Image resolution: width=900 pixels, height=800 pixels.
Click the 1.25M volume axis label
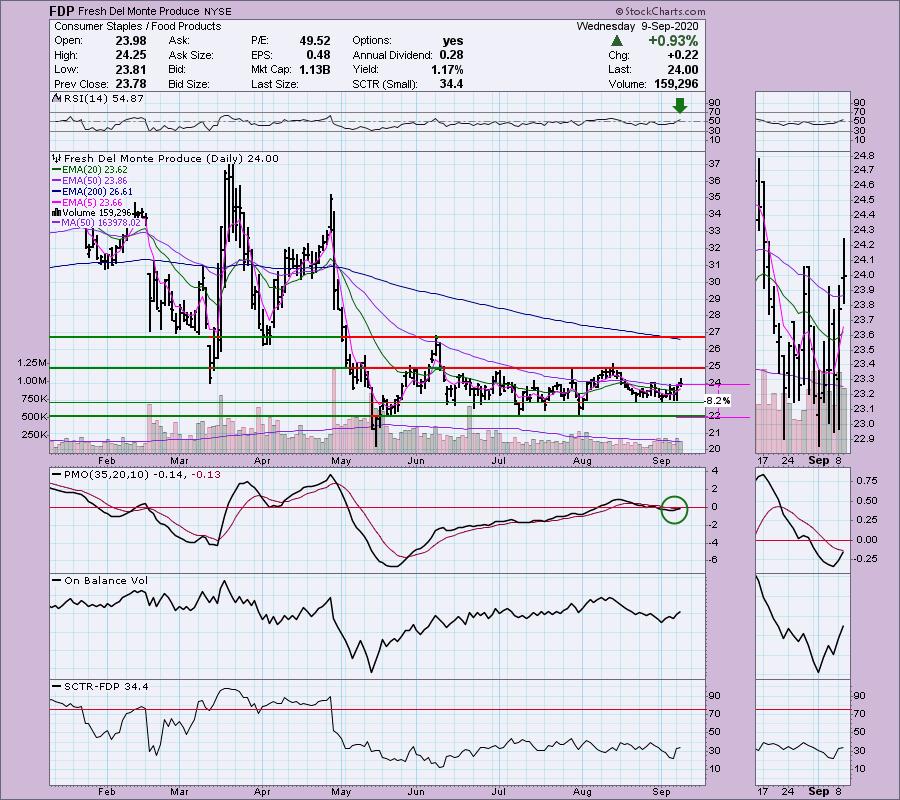point(32,363)
